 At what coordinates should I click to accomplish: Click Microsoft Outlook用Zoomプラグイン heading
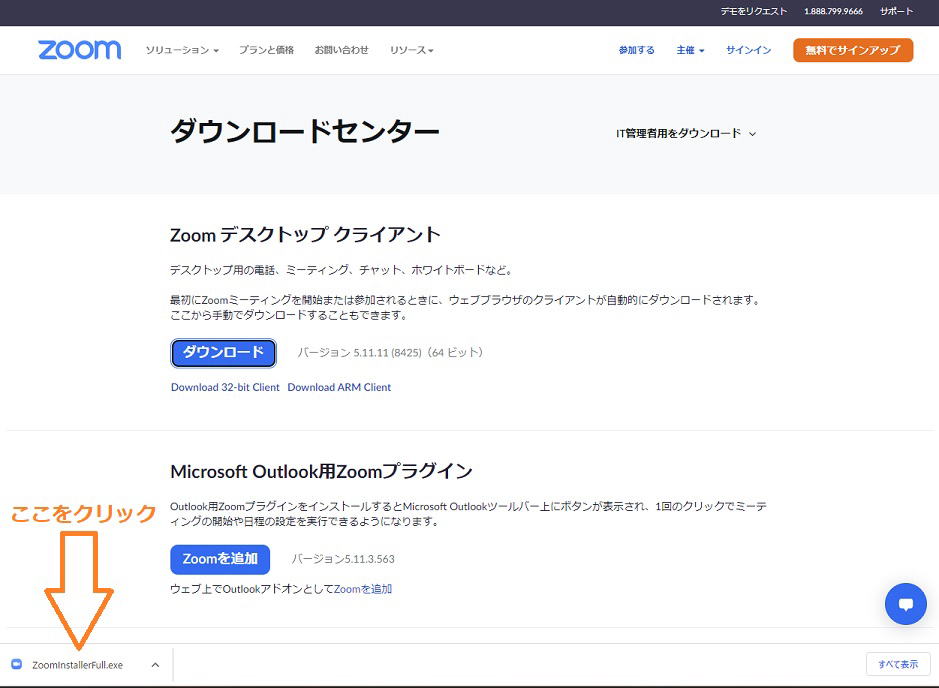click(322, 471)
